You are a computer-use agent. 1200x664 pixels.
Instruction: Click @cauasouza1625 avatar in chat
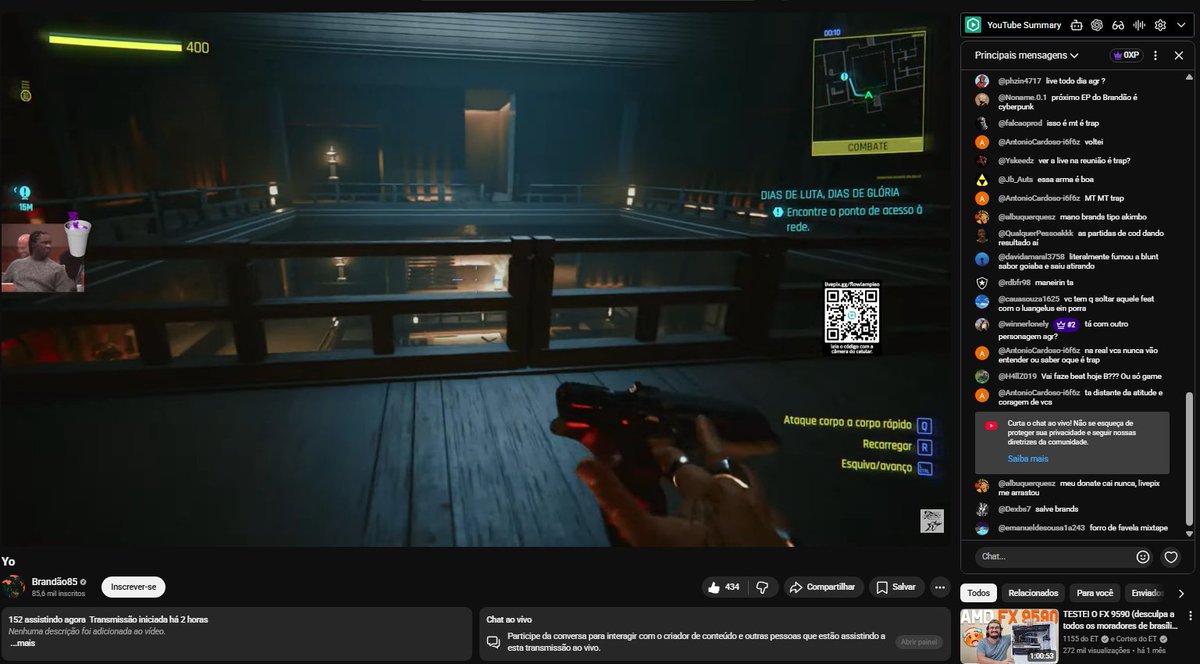(982, 301)
